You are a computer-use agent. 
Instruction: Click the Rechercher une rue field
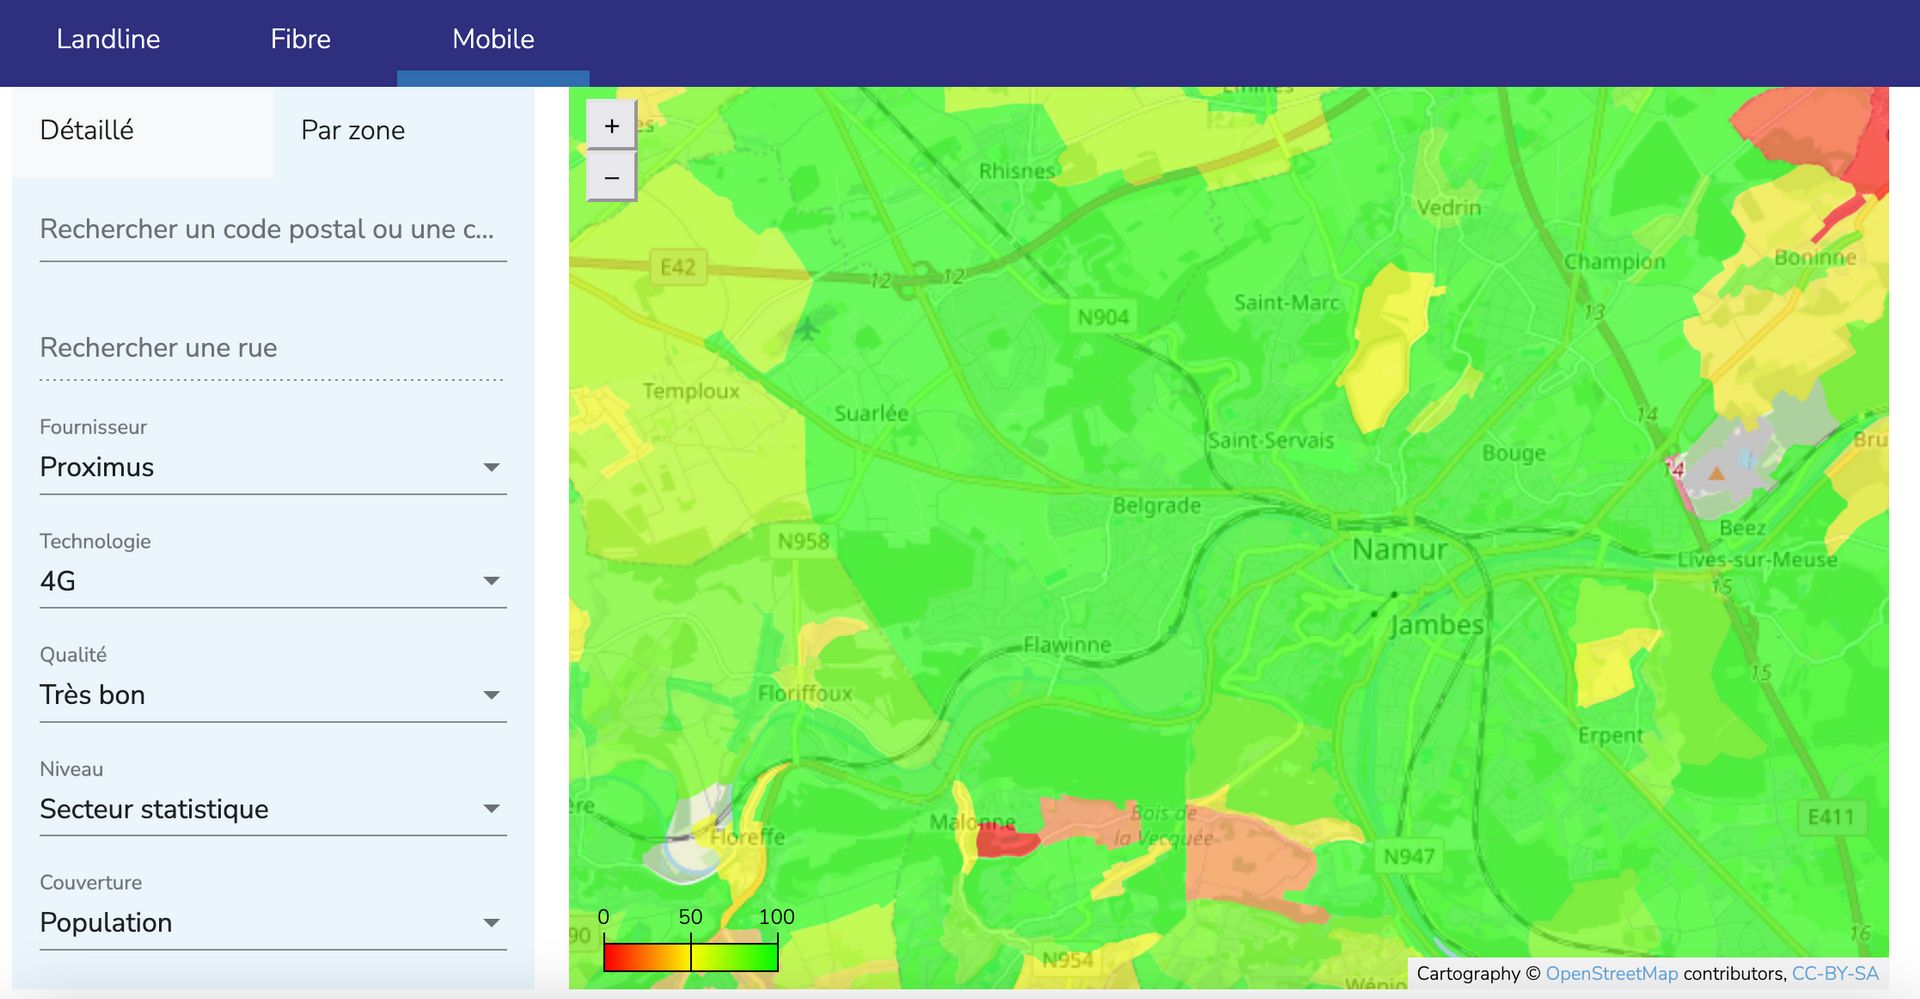(x=273, y=348)
